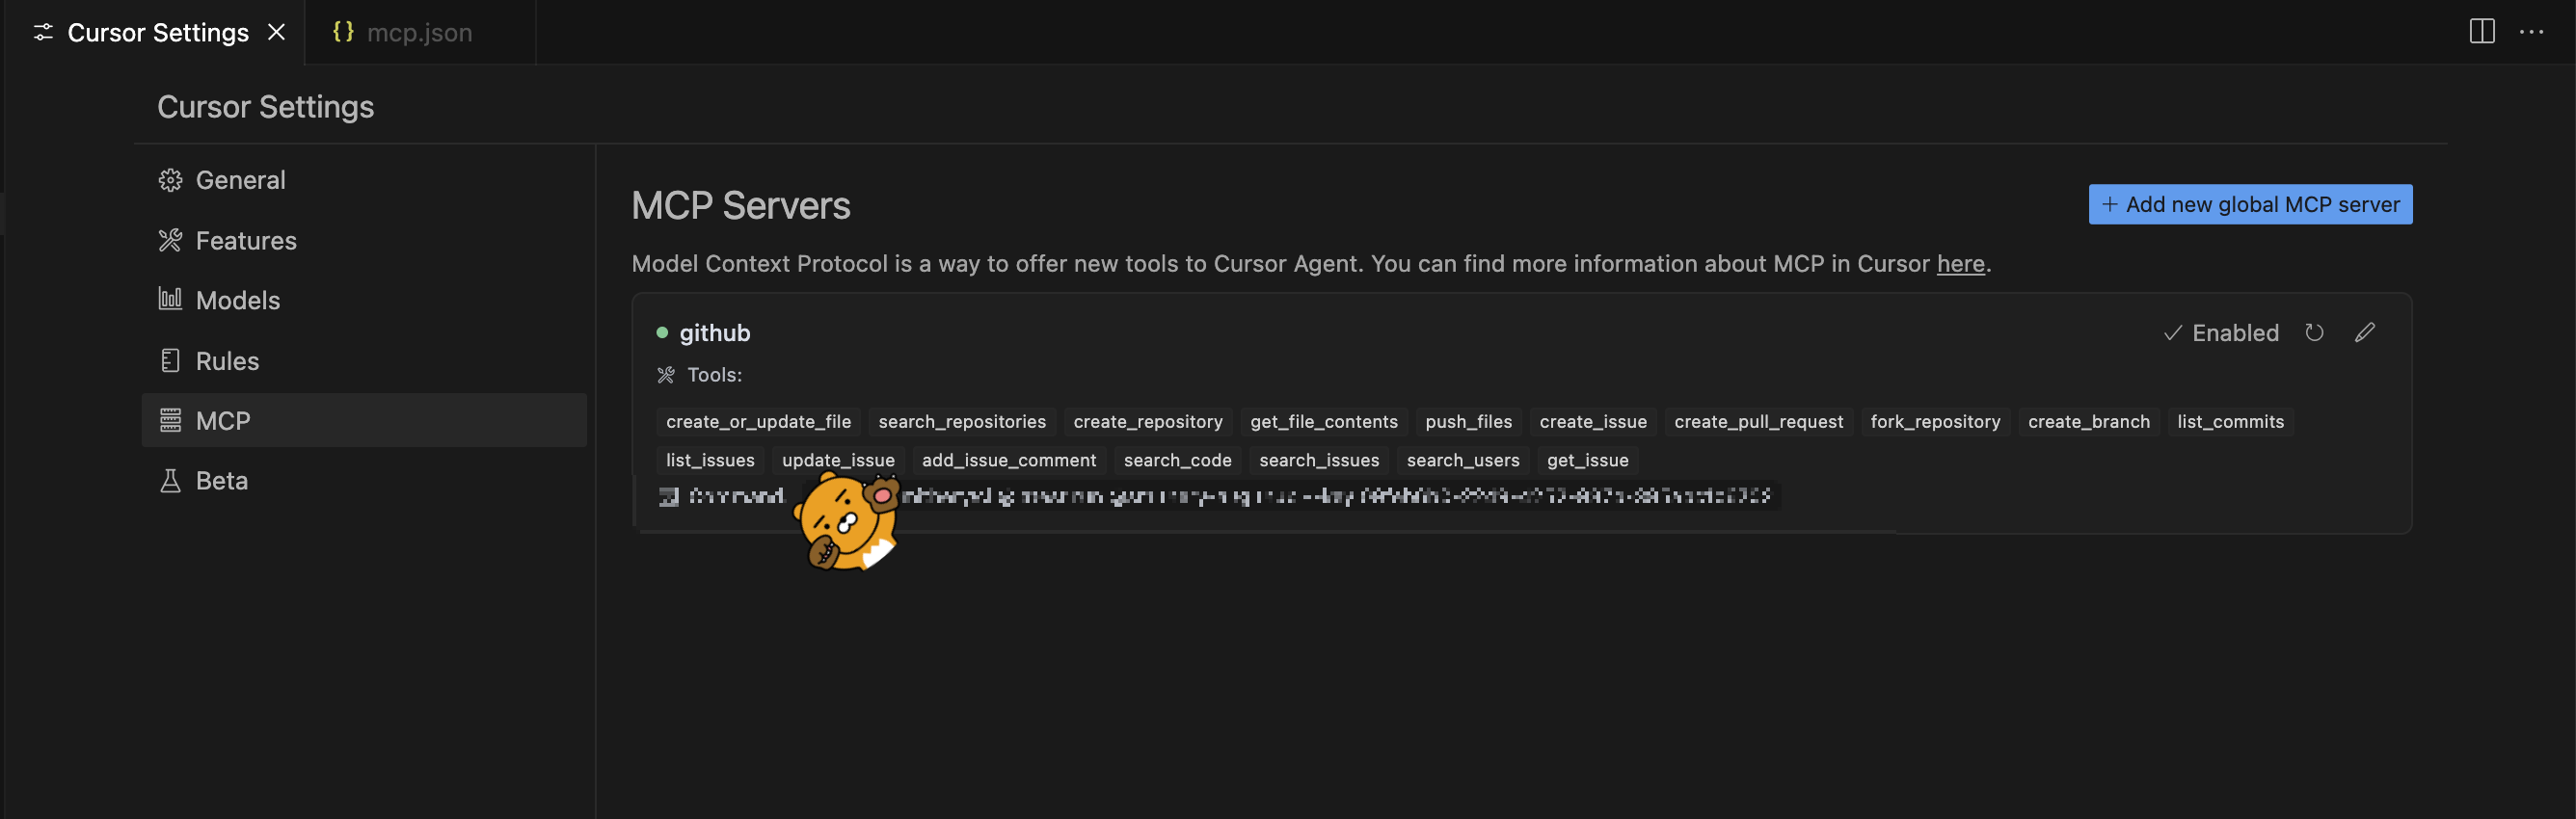The width and height of the screenshot is (2576, 819).
Task: Click the get_file_contents tool tag
Action: pos(1323,421)
